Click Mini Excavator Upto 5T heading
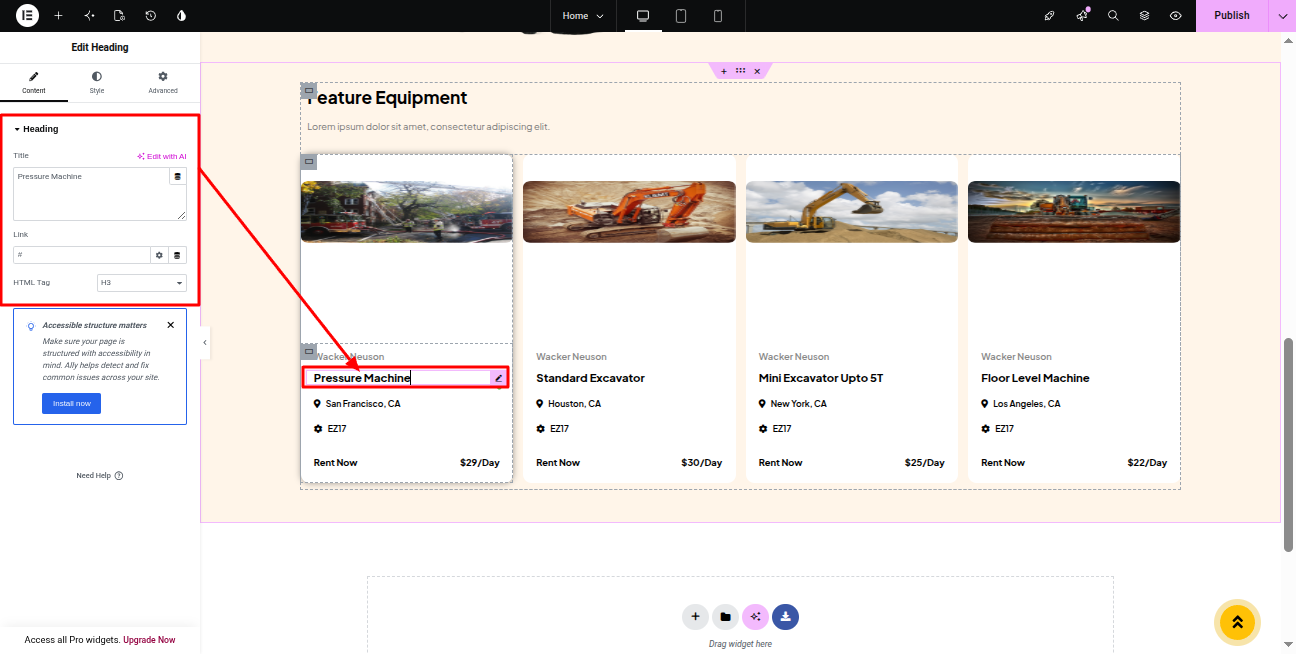The height and width of the screenshot is (654, 1296). tap(821, 378)
